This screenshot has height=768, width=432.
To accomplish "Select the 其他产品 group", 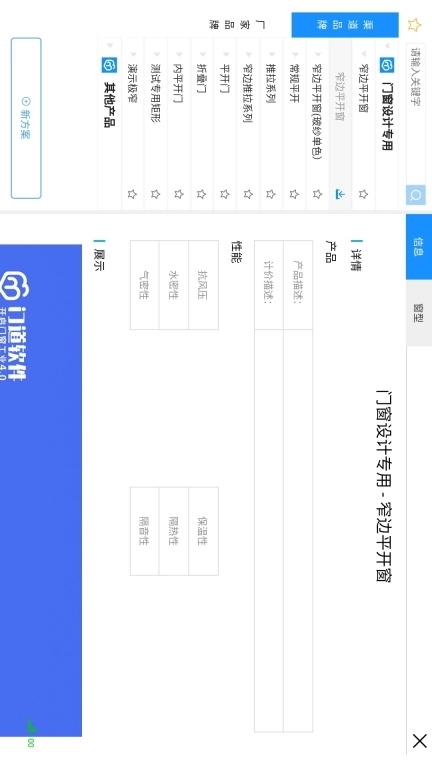I will [110, 124].
